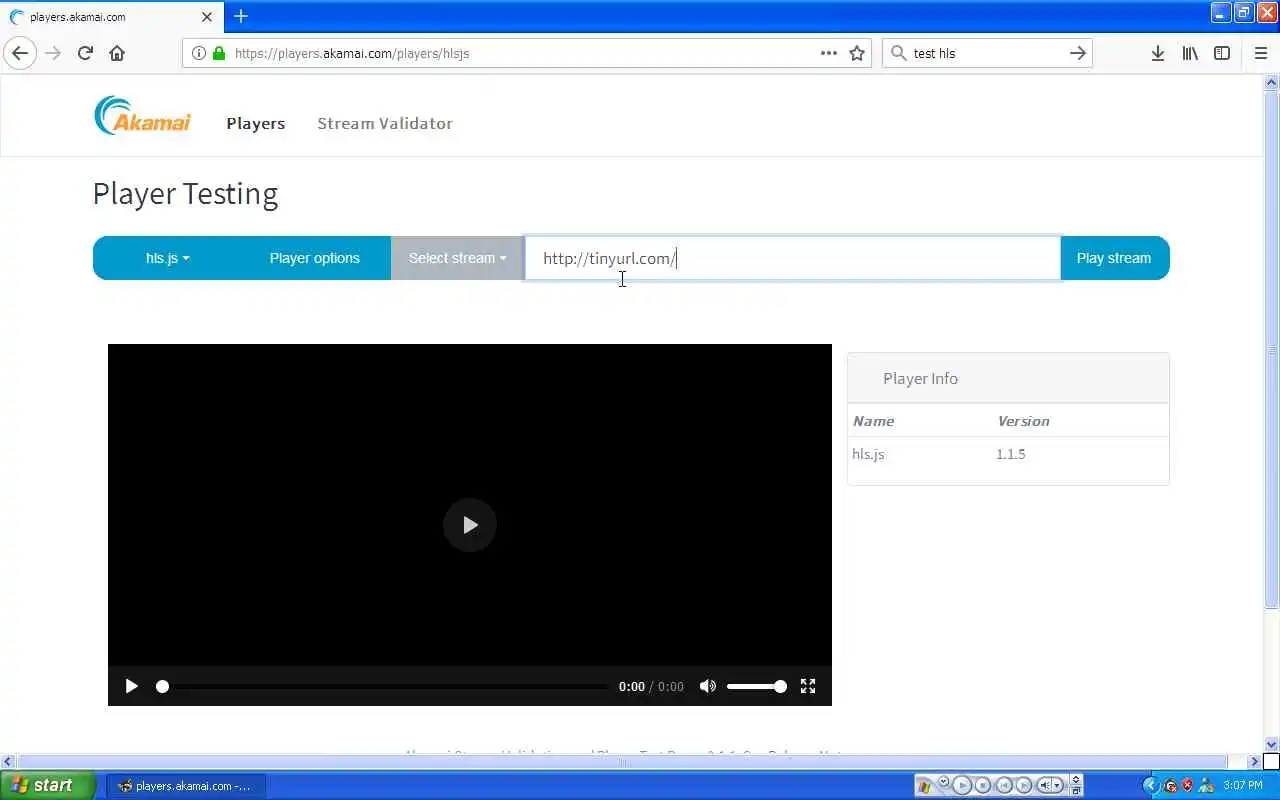Open the browser home page
This screenshot has width=1280, height=800.
tap(117, 53)
